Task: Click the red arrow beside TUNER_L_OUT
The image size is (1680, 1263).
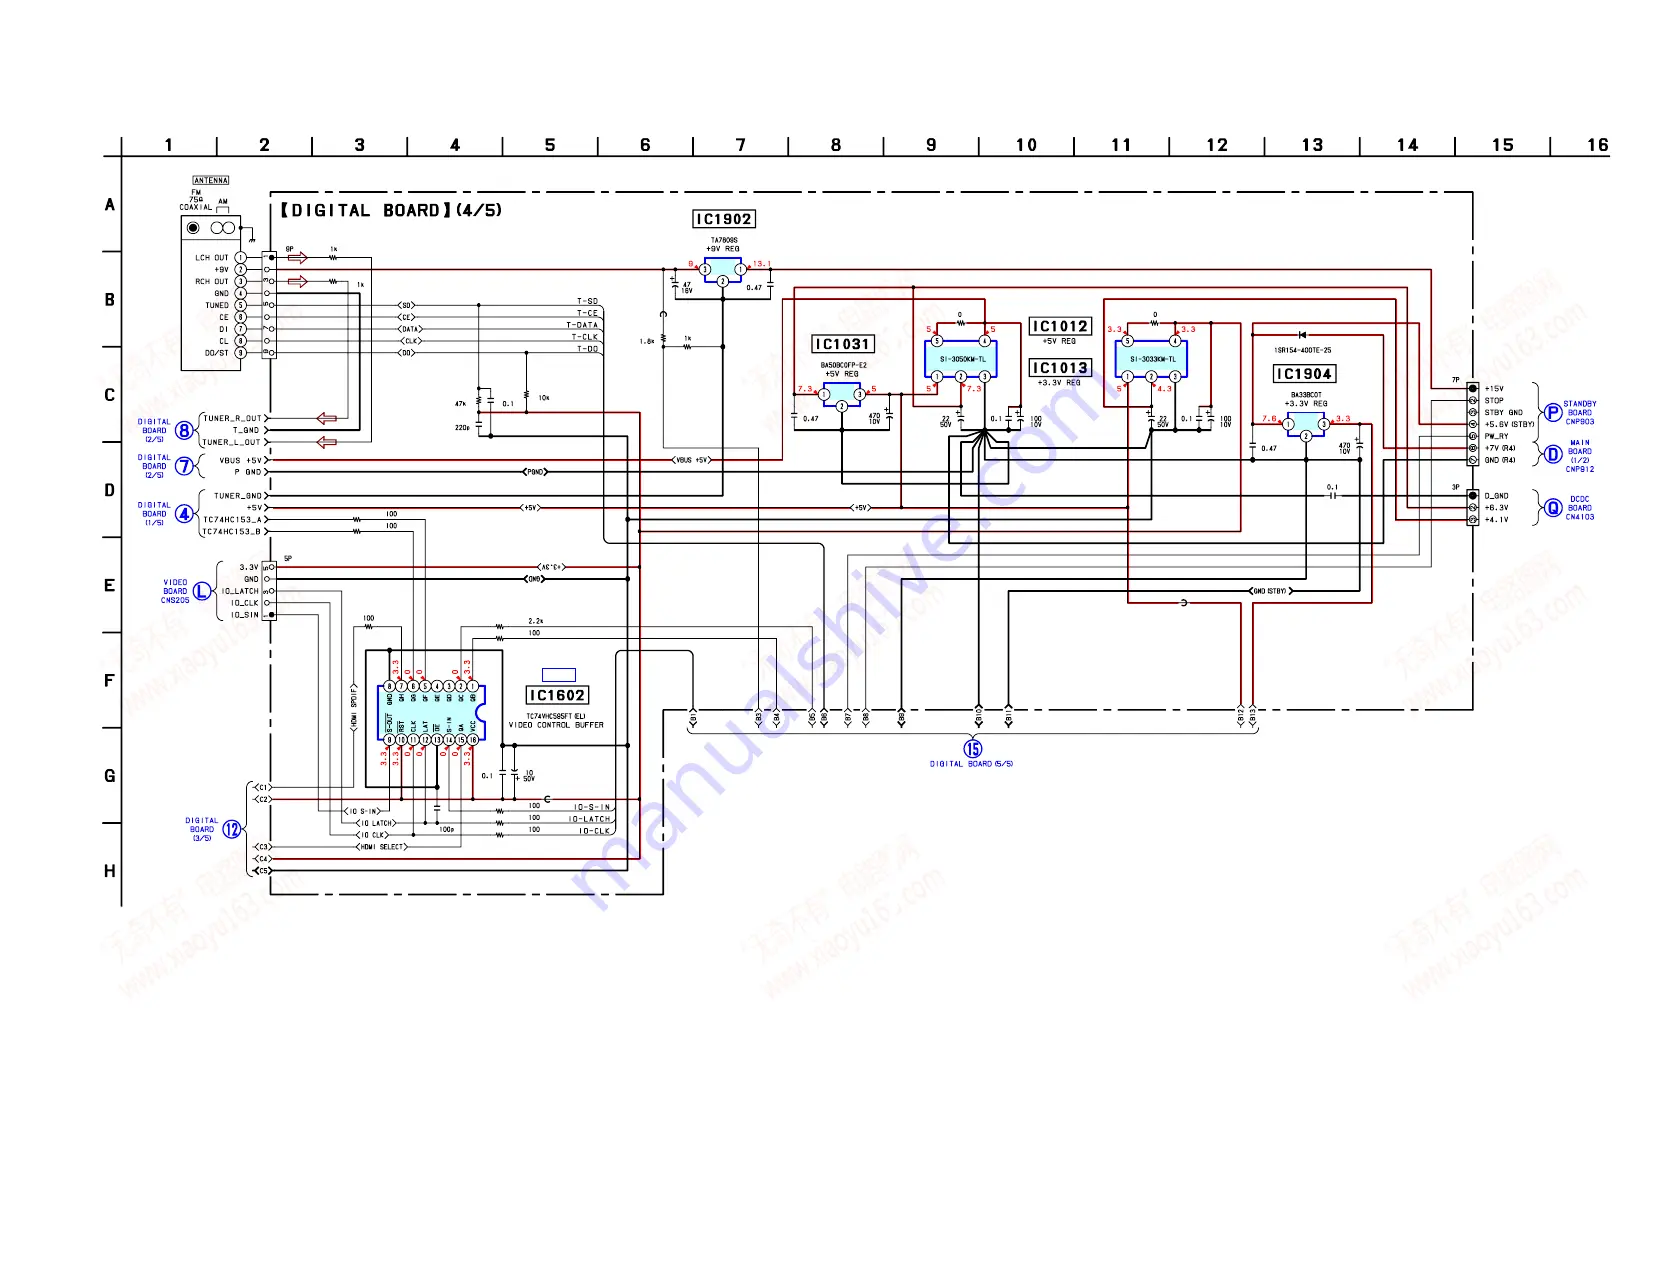Action: tap(326, 442)
